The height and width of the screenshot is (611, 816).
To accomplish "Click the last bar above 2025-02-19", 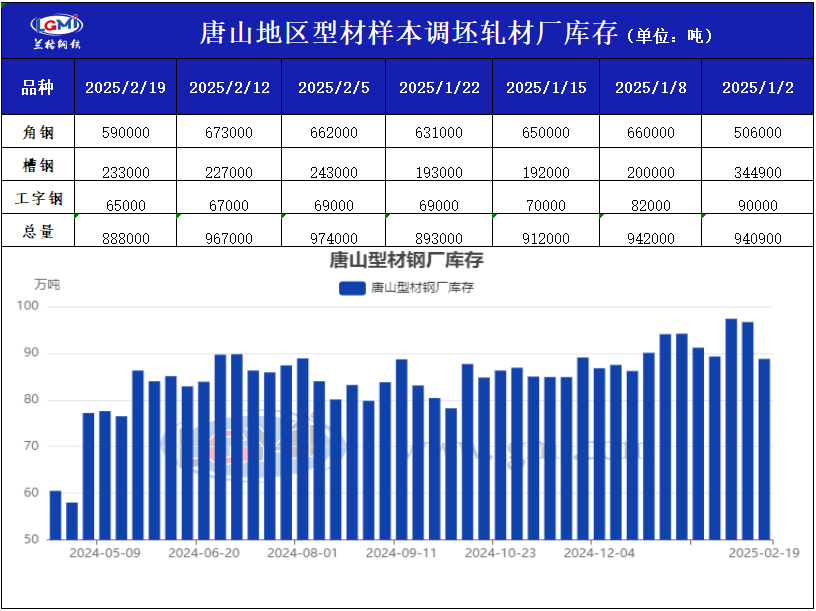I will click(x=764, y=450).
